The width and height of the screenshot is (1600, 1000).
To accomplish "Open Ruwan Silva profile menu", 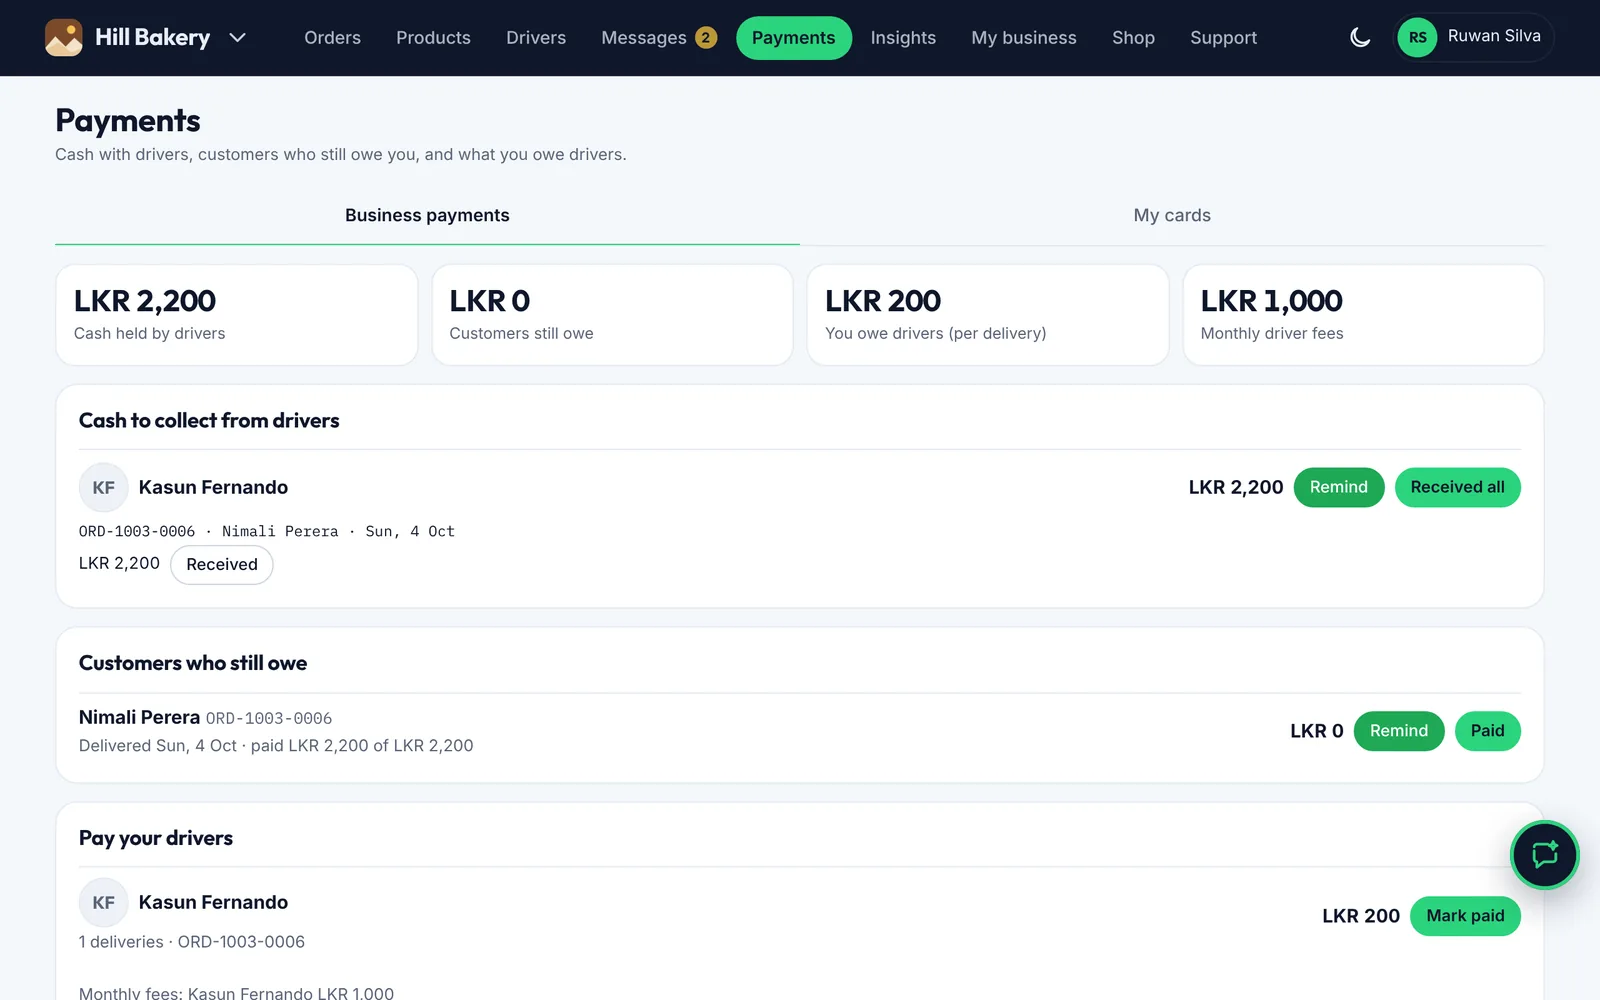I will pyautogui.click(x=1473, y=38).
